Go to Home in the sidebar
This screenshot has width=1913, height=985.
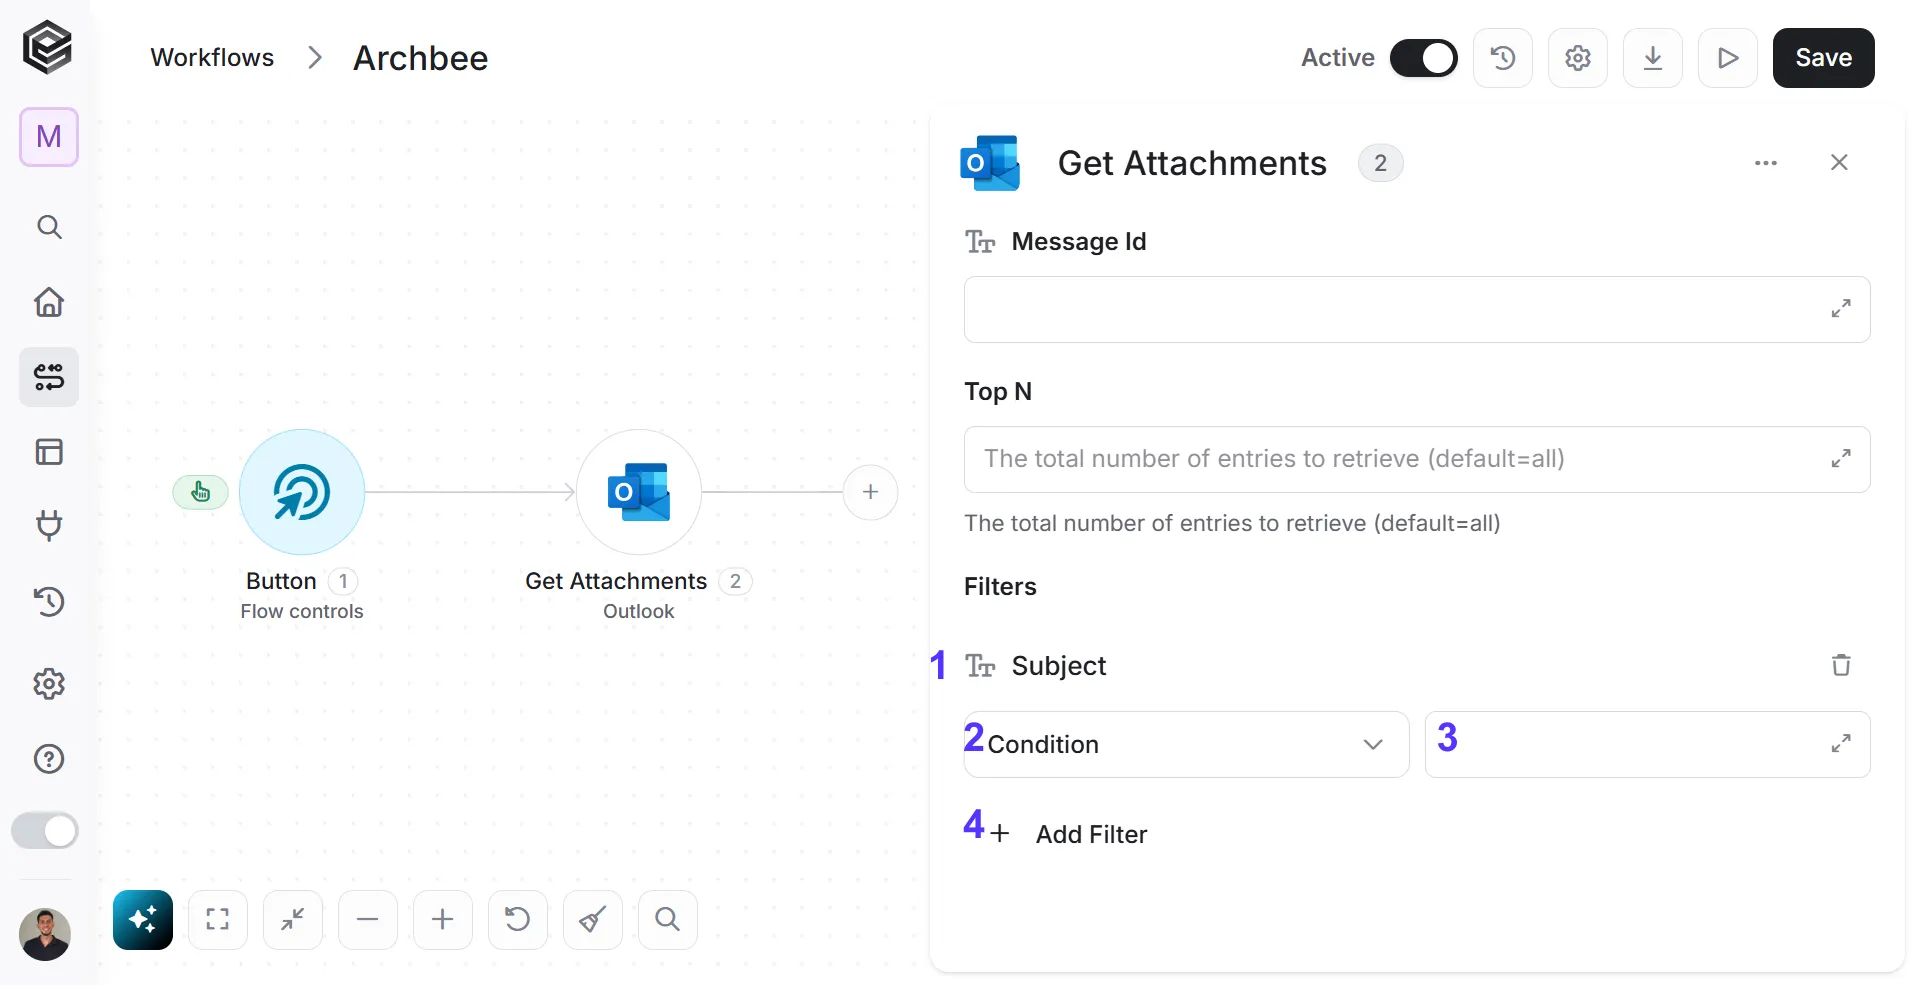coord(49,302)
